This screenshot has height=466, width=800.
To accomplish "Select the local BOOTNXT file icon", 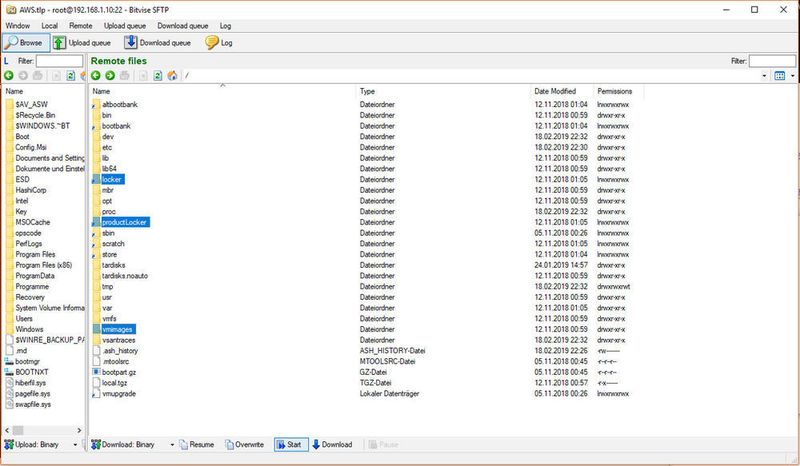I will (9, 373).
